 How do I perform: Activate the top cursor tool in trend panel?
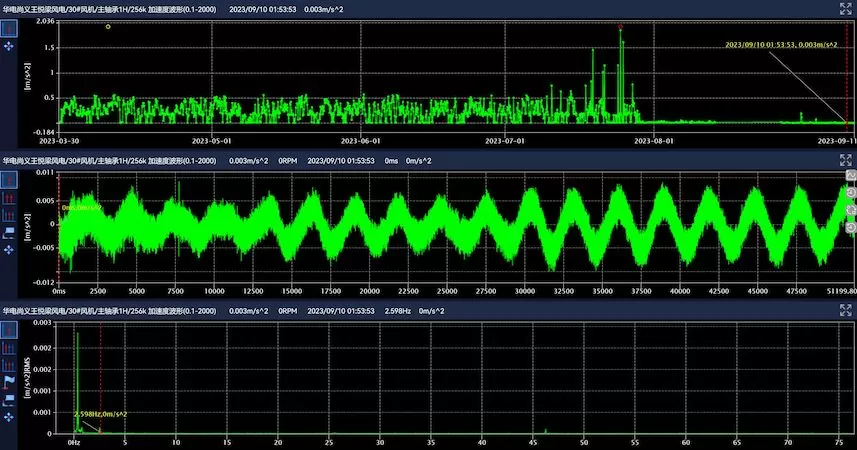tap(9, 28)
